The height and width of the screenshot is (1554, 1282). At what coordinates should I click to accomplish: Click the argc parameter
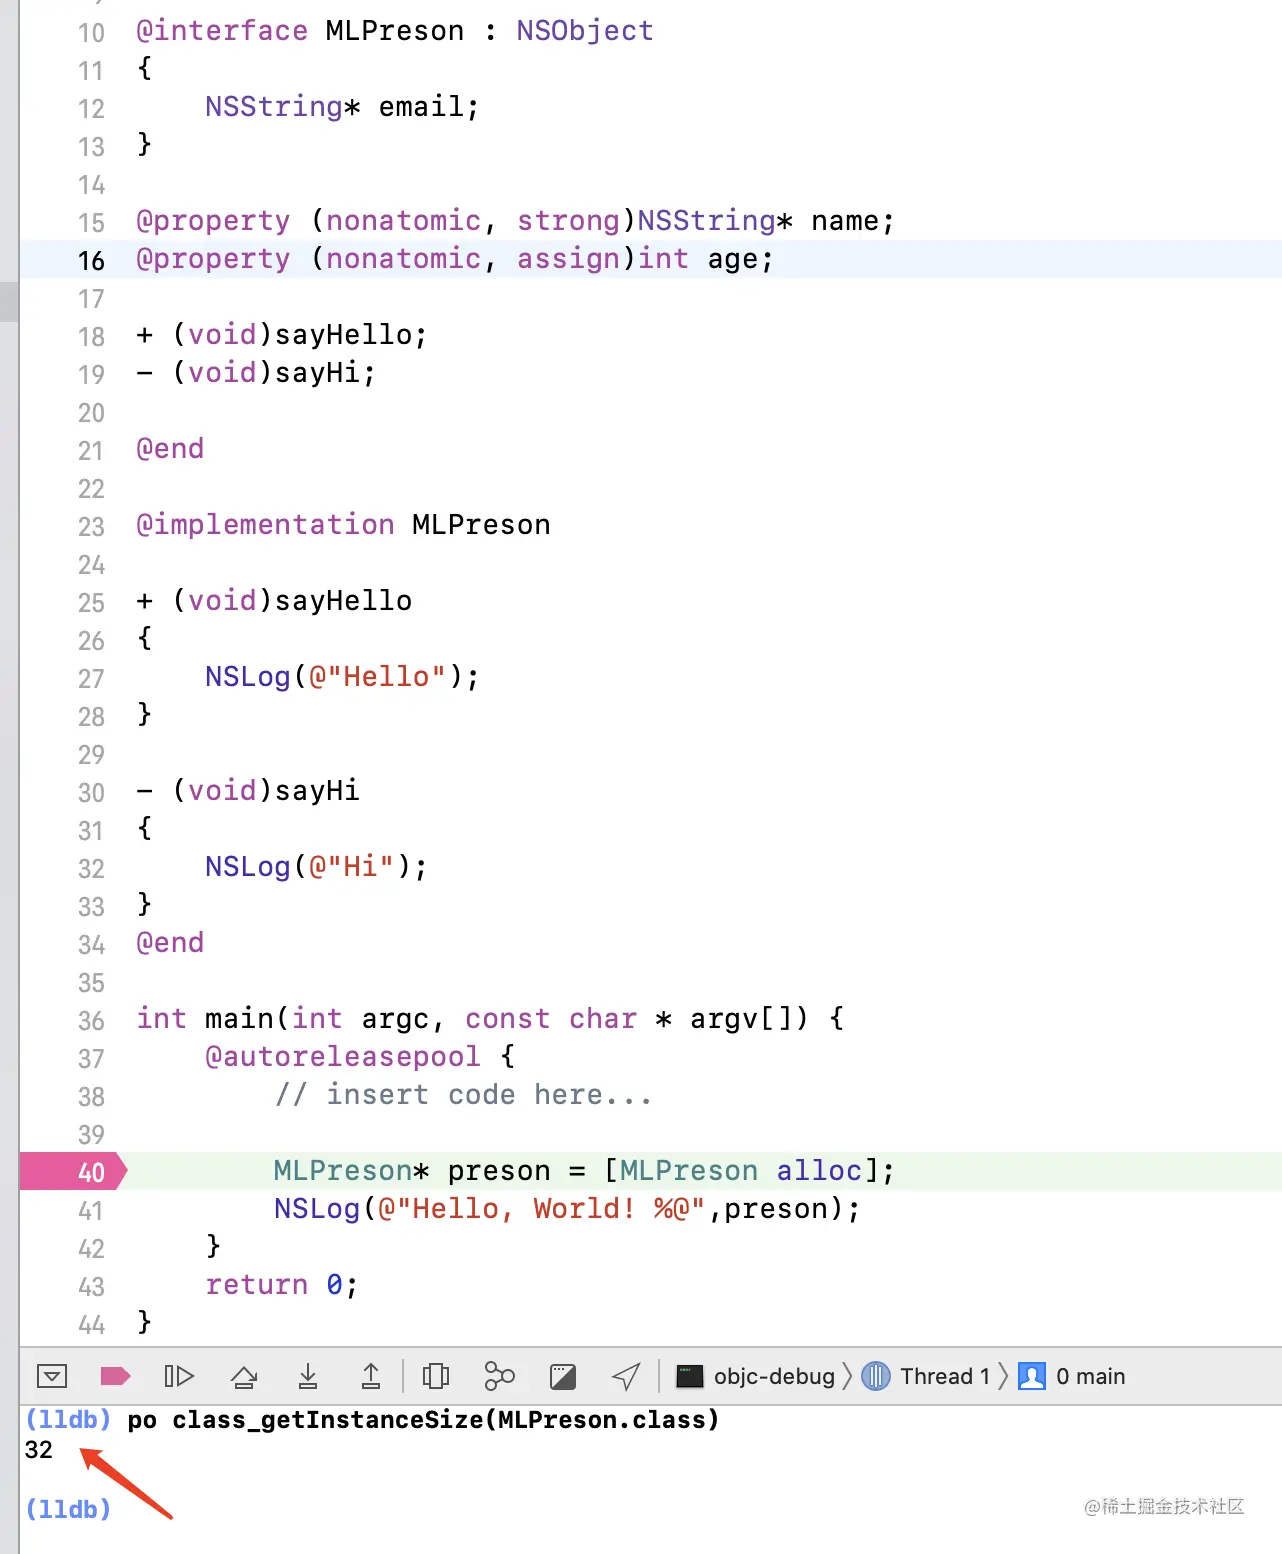[x=395, y=1019]
